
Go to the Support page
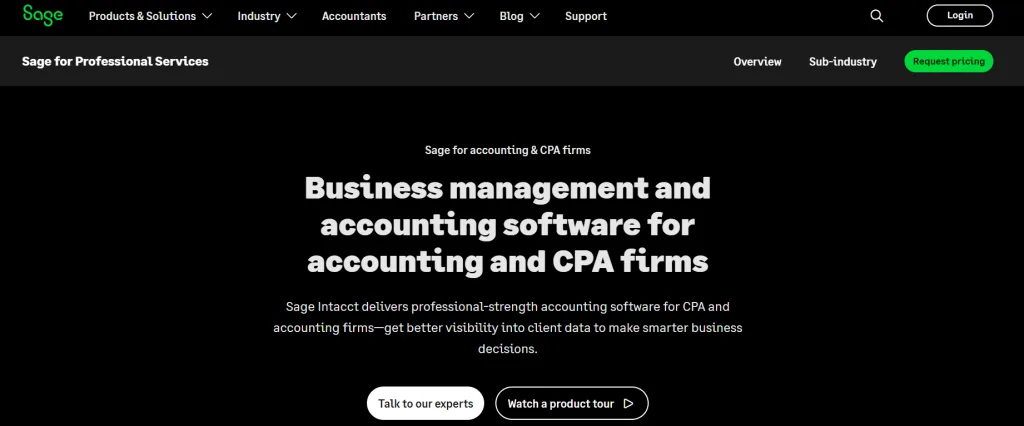[585, 16]
